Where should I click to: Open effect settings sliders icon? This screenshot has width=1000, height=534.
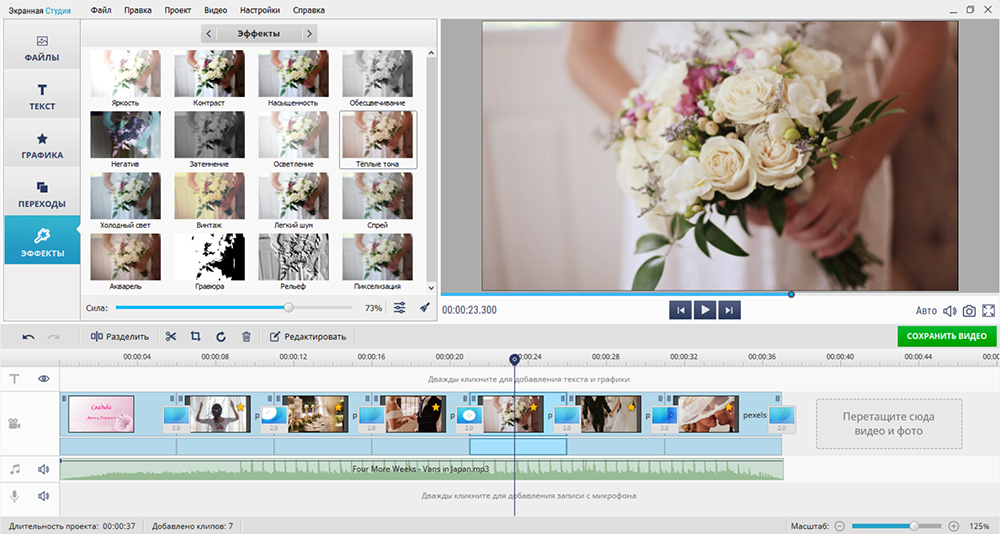coord(400,308)
